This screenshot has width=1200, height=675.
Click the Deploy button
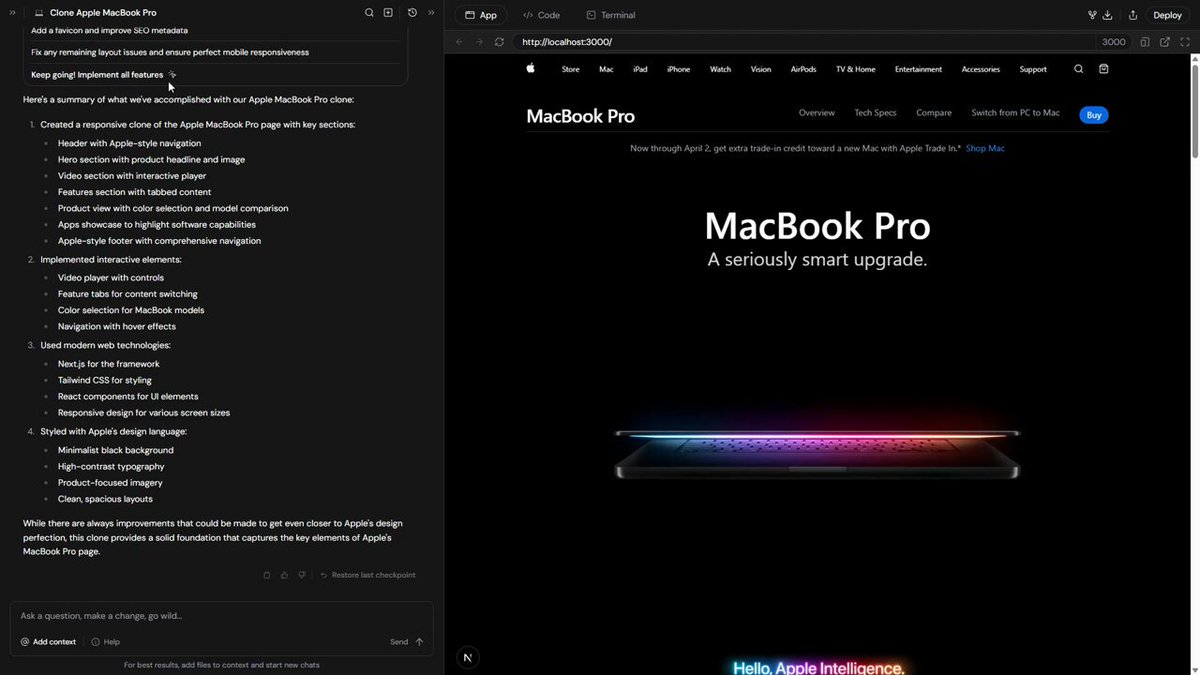click(x=1167, y=15)
